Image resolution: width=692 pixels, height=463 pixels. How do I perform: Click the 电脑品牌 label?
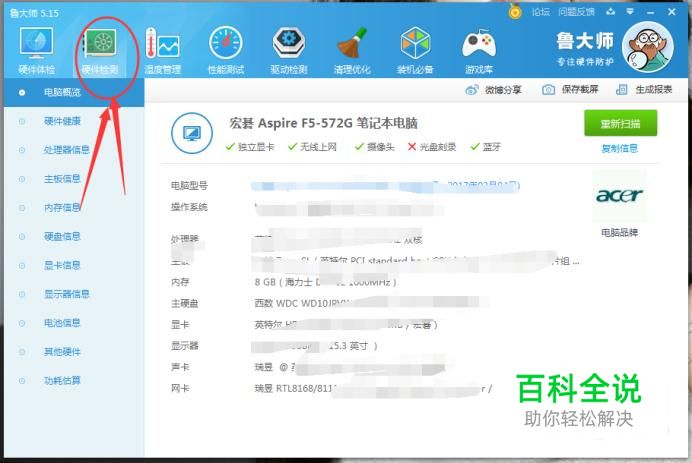point(619,233)
